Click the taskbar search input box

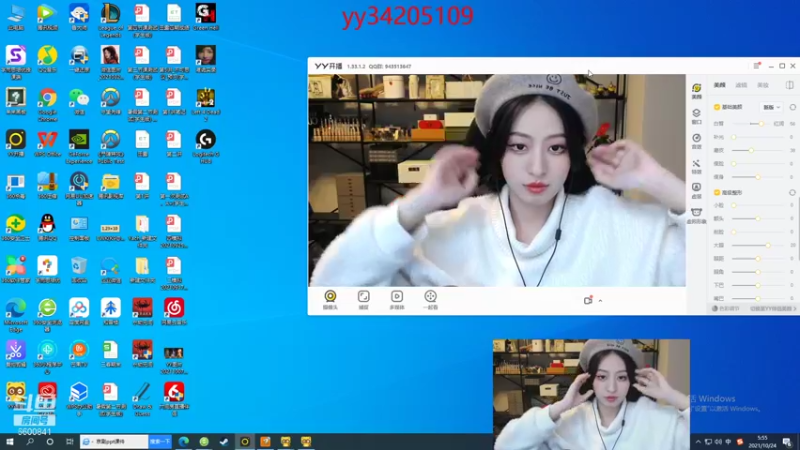[x=114, y=441]
